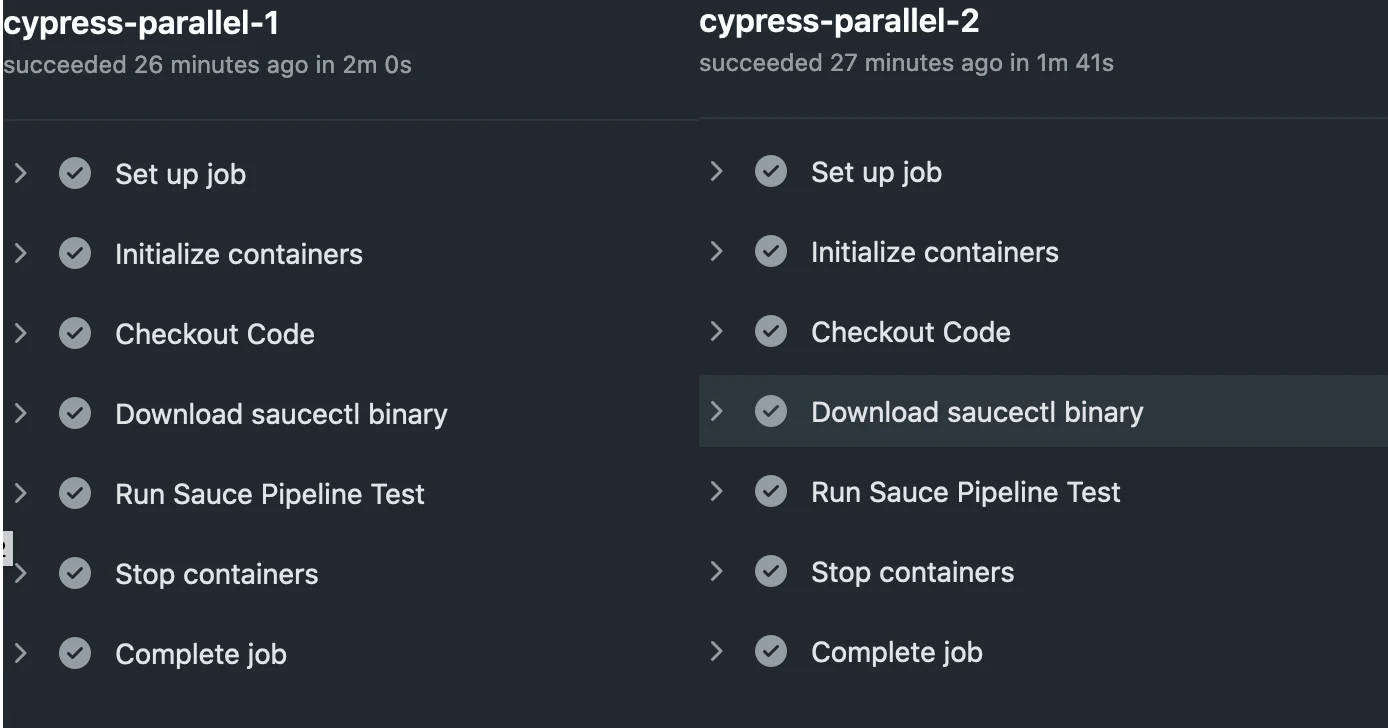
Task: Open the cypress-parallel-1 job title
Action: coord(140,22)
